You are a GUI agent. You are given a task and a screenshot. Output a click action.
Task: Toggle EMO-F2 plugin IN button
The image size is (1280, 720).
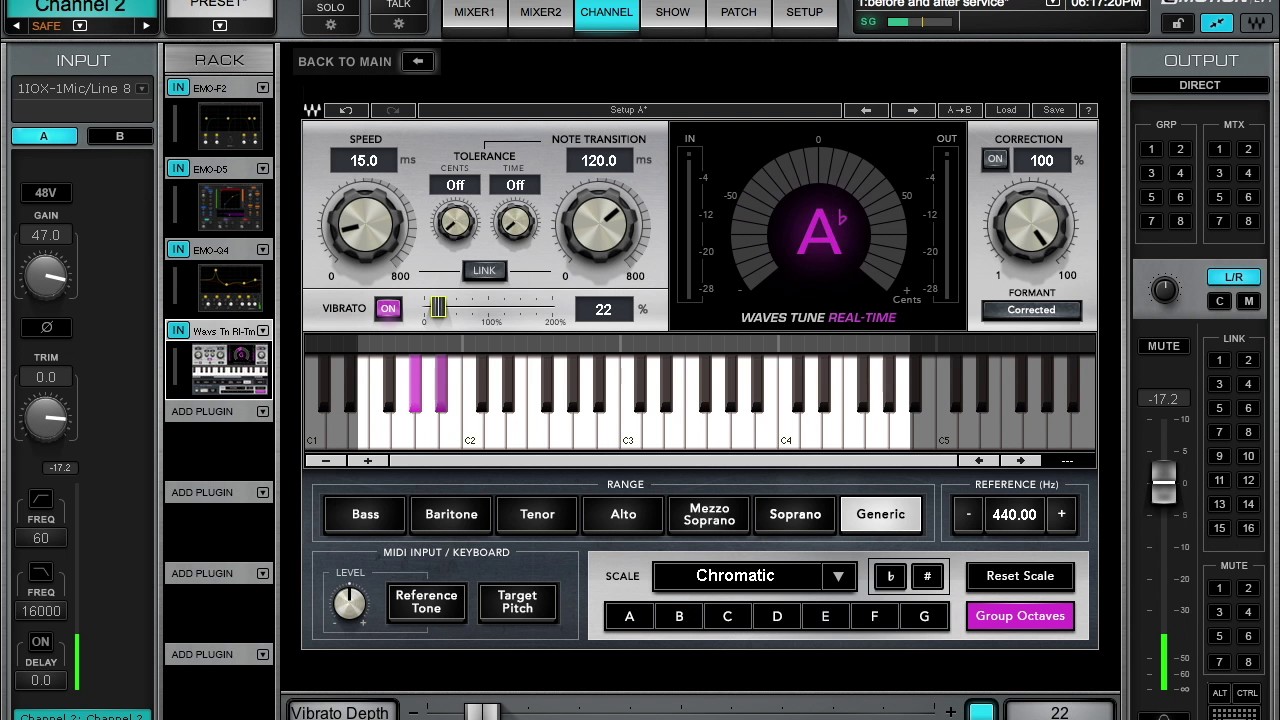[178, 88]
